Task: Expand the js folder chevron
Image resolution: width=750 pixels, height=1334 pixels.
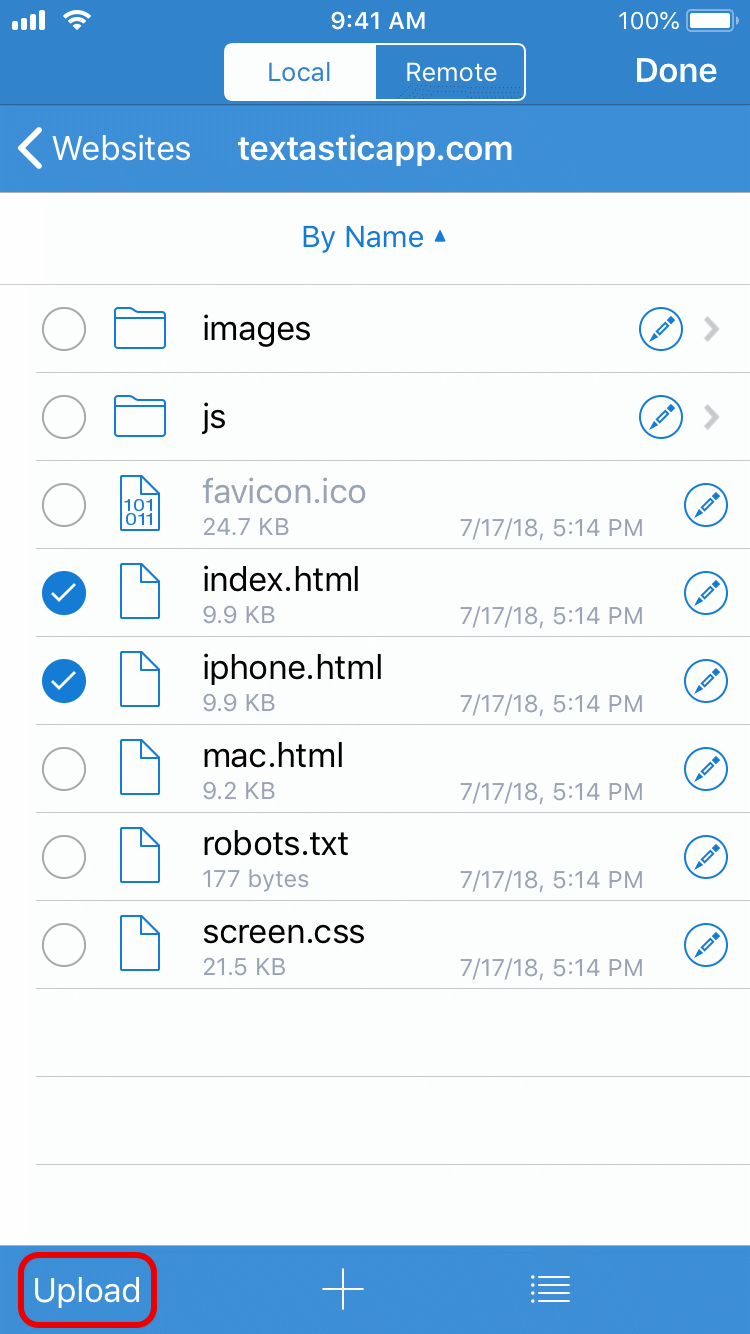Action: click(x=712, y=417)
